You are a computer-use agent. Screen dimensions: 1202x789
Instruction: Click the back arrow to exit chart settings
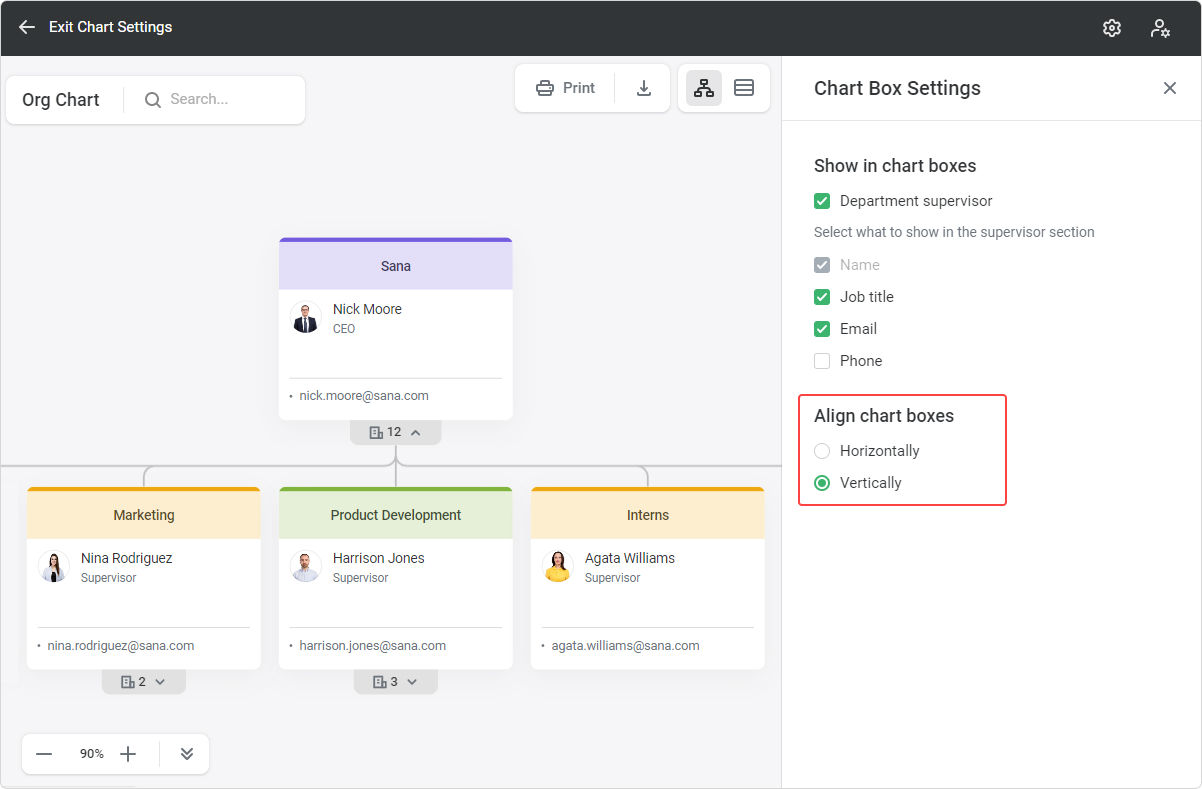[27, 27]
